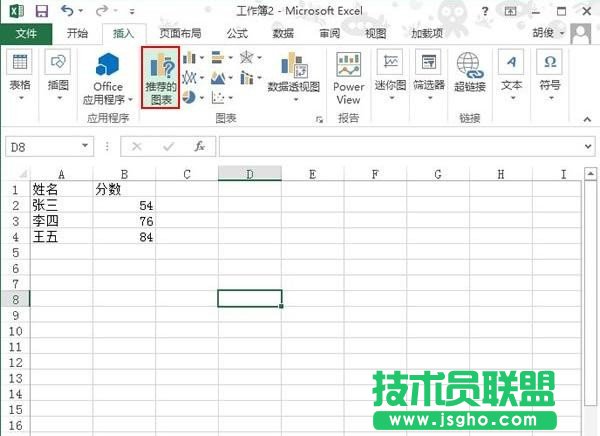
Task: Open 迷你图 sparklines group
Action: pos(390,76)
